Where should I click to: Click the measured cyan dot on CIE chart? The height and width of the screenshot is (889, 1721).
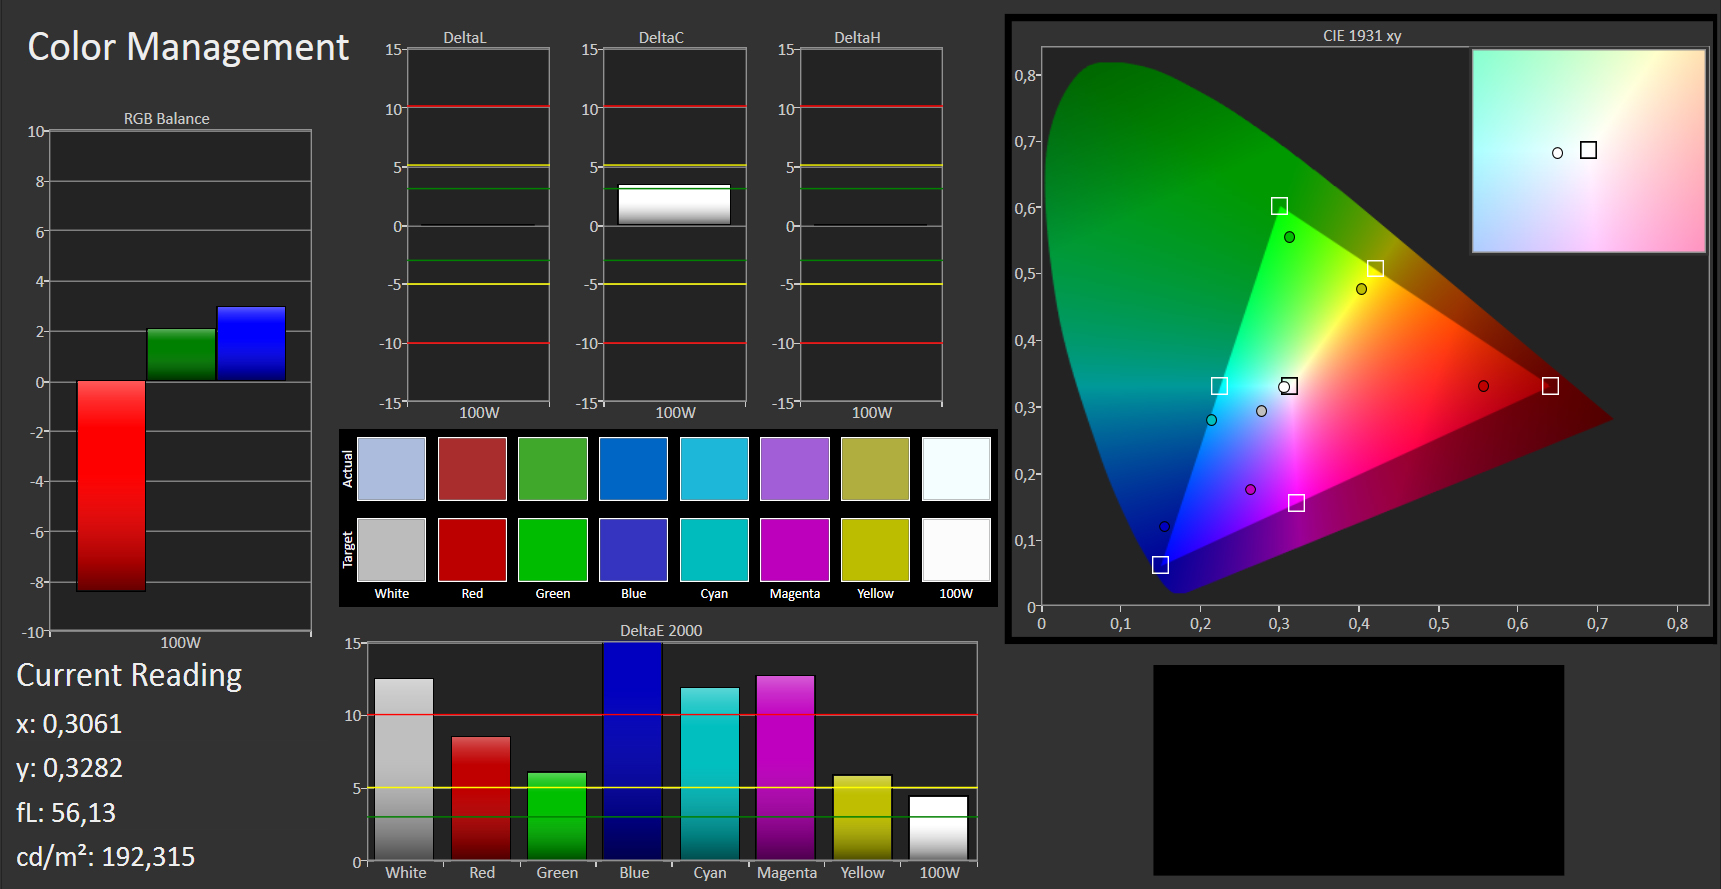(1211, 420)
